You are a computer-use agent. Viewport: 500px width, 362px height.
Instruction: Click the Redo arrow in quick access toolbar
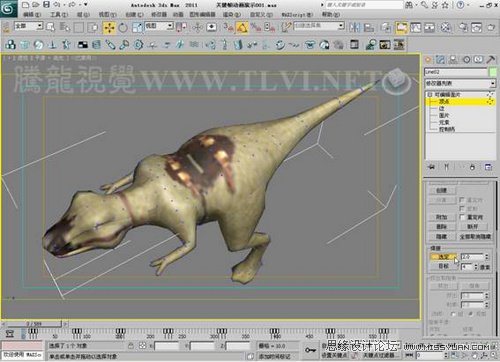pos(72,5)
